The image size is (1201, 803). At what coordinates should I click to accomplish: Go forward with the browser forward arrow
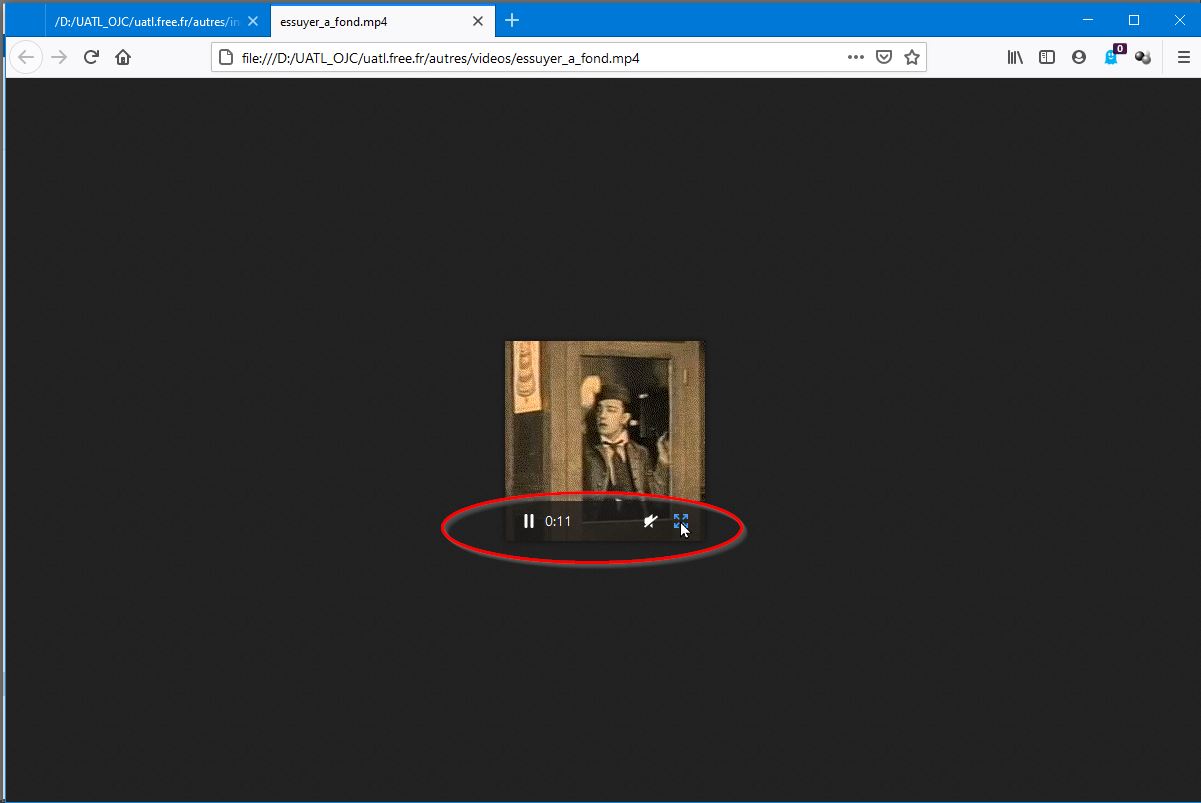tap(59, 57)
